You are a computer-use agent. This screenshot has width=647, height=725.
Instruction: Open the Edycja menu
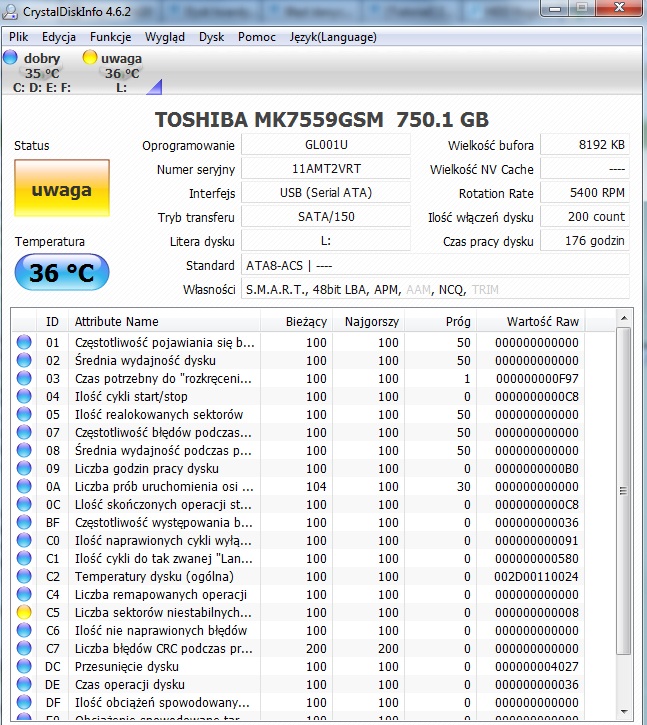pyautogui.click(x=59, y=37)
